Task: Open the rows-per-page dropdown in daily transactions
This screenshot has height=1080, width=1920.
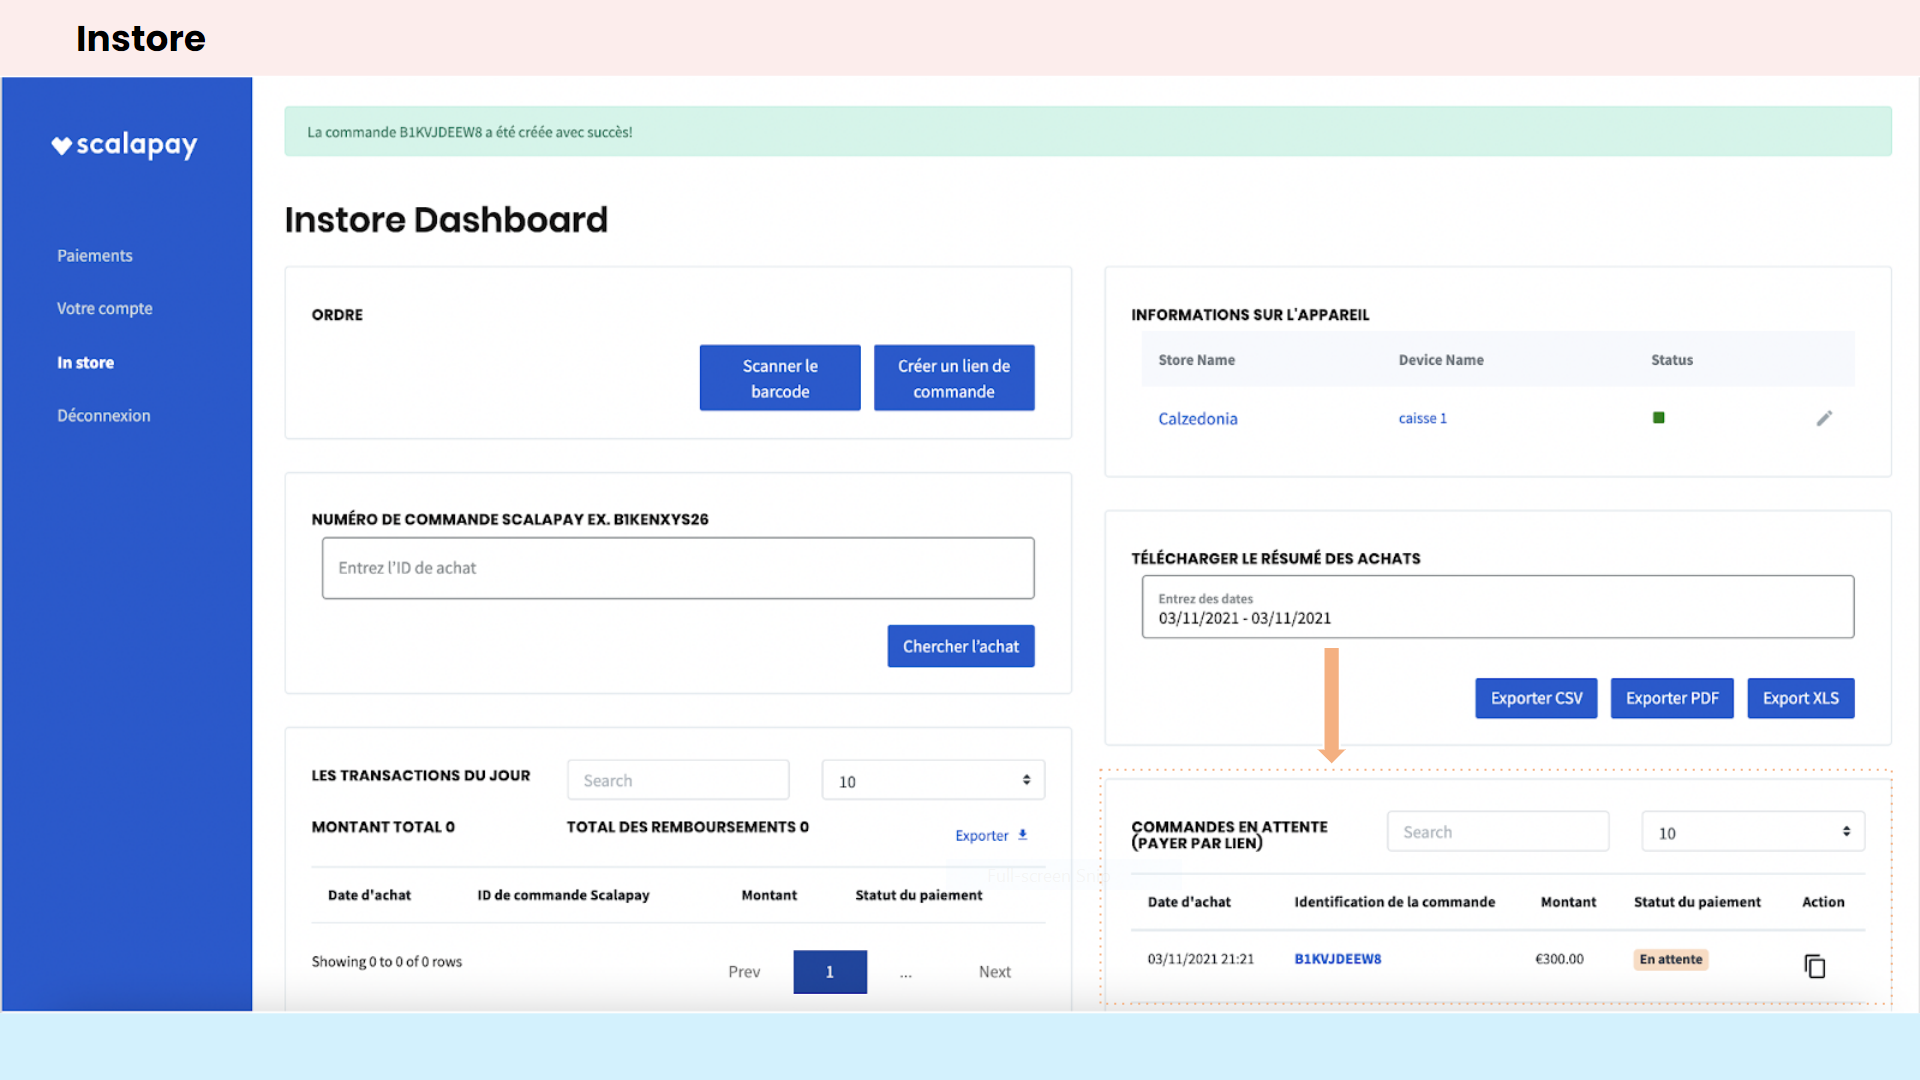Action: coord(932,781)
